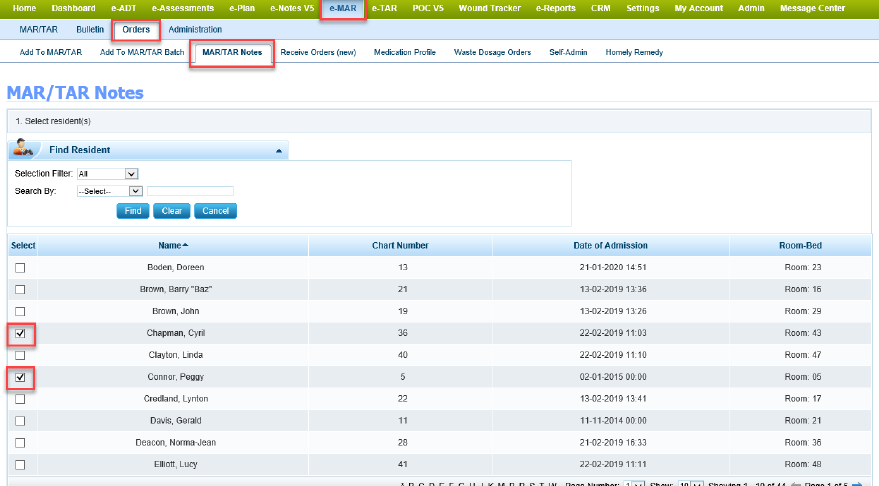Tick the checkbox for Davis, Gerald
This screenshot has height=486, width=879.
(x=20, y=420)
